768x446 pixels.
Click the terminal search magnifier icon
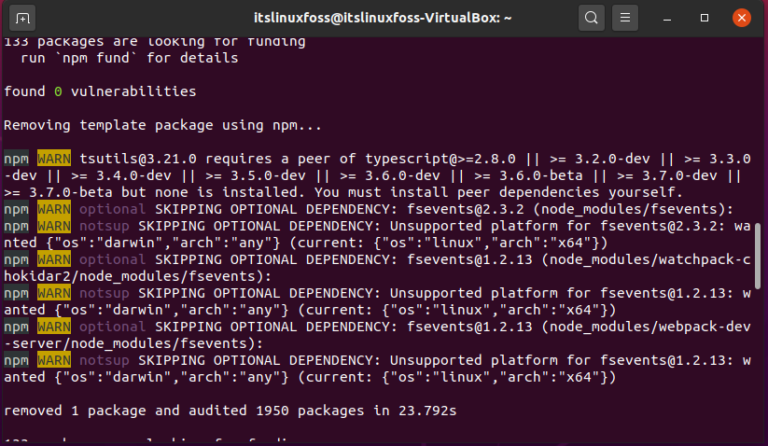591,17
